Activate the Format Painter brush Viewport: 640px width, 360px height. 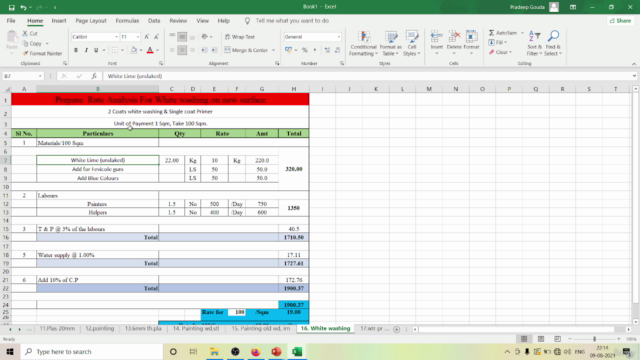42,53
